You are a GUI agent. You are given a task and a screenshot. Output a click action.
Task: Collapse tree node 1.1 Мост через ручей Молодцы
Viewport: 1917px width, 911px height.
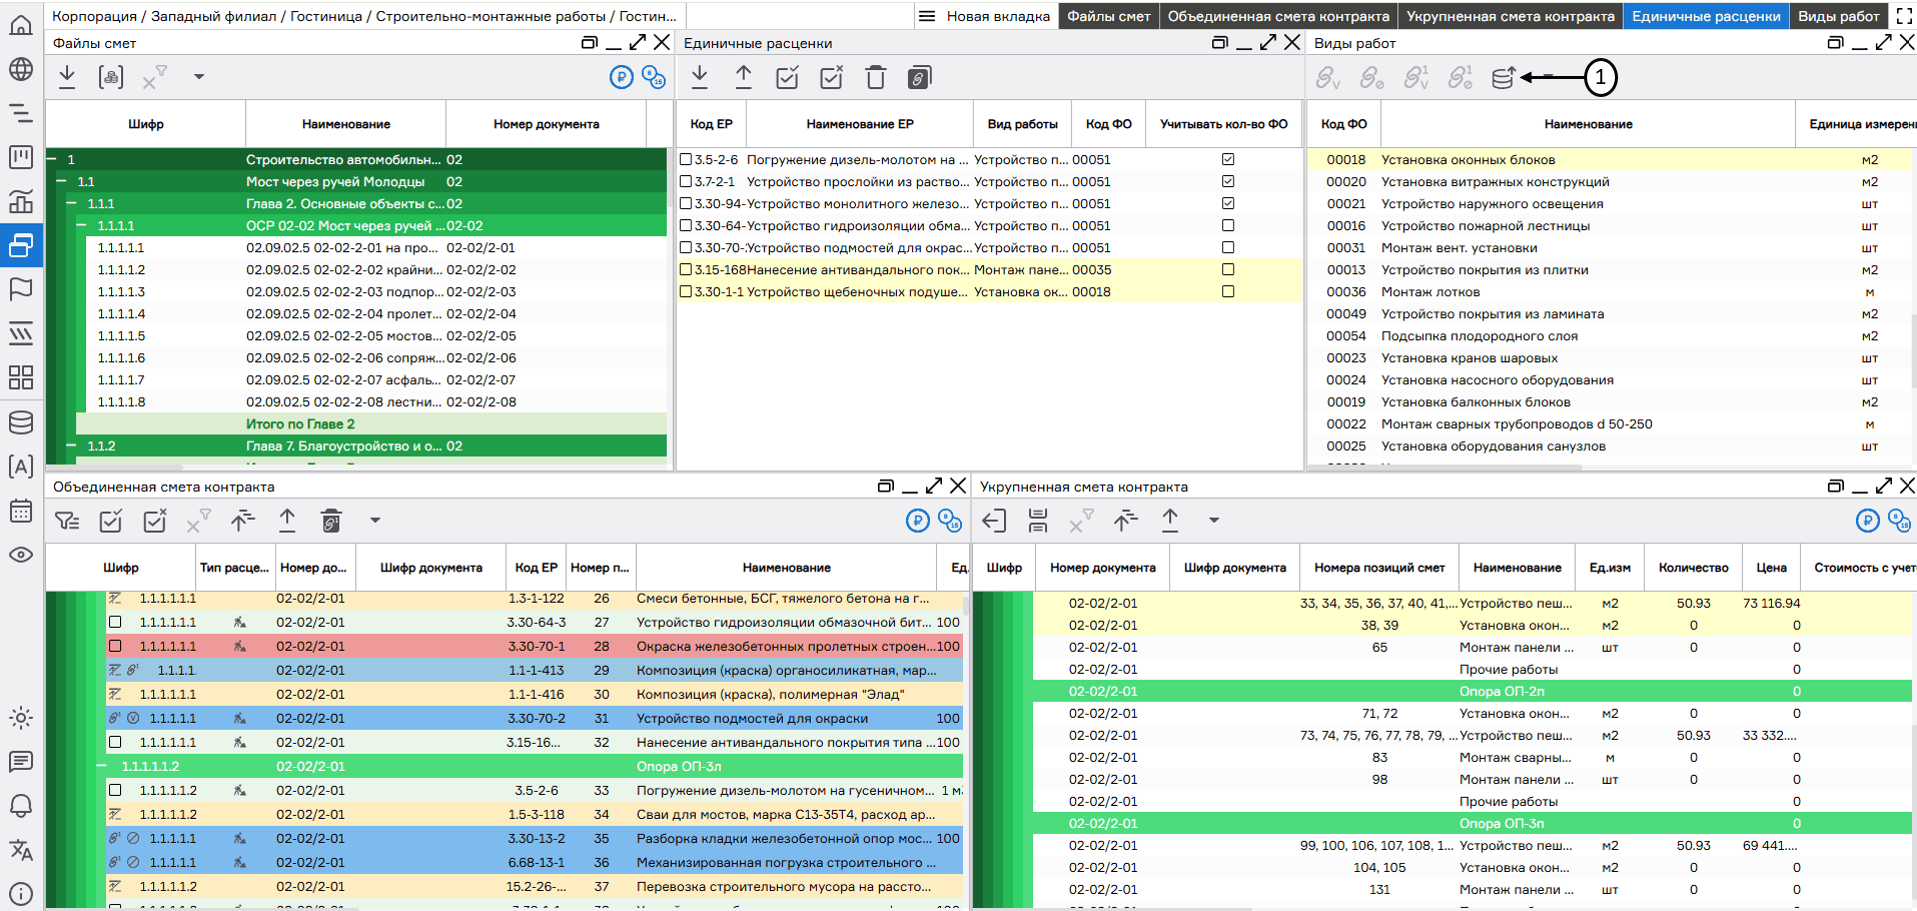coord(61,182)
